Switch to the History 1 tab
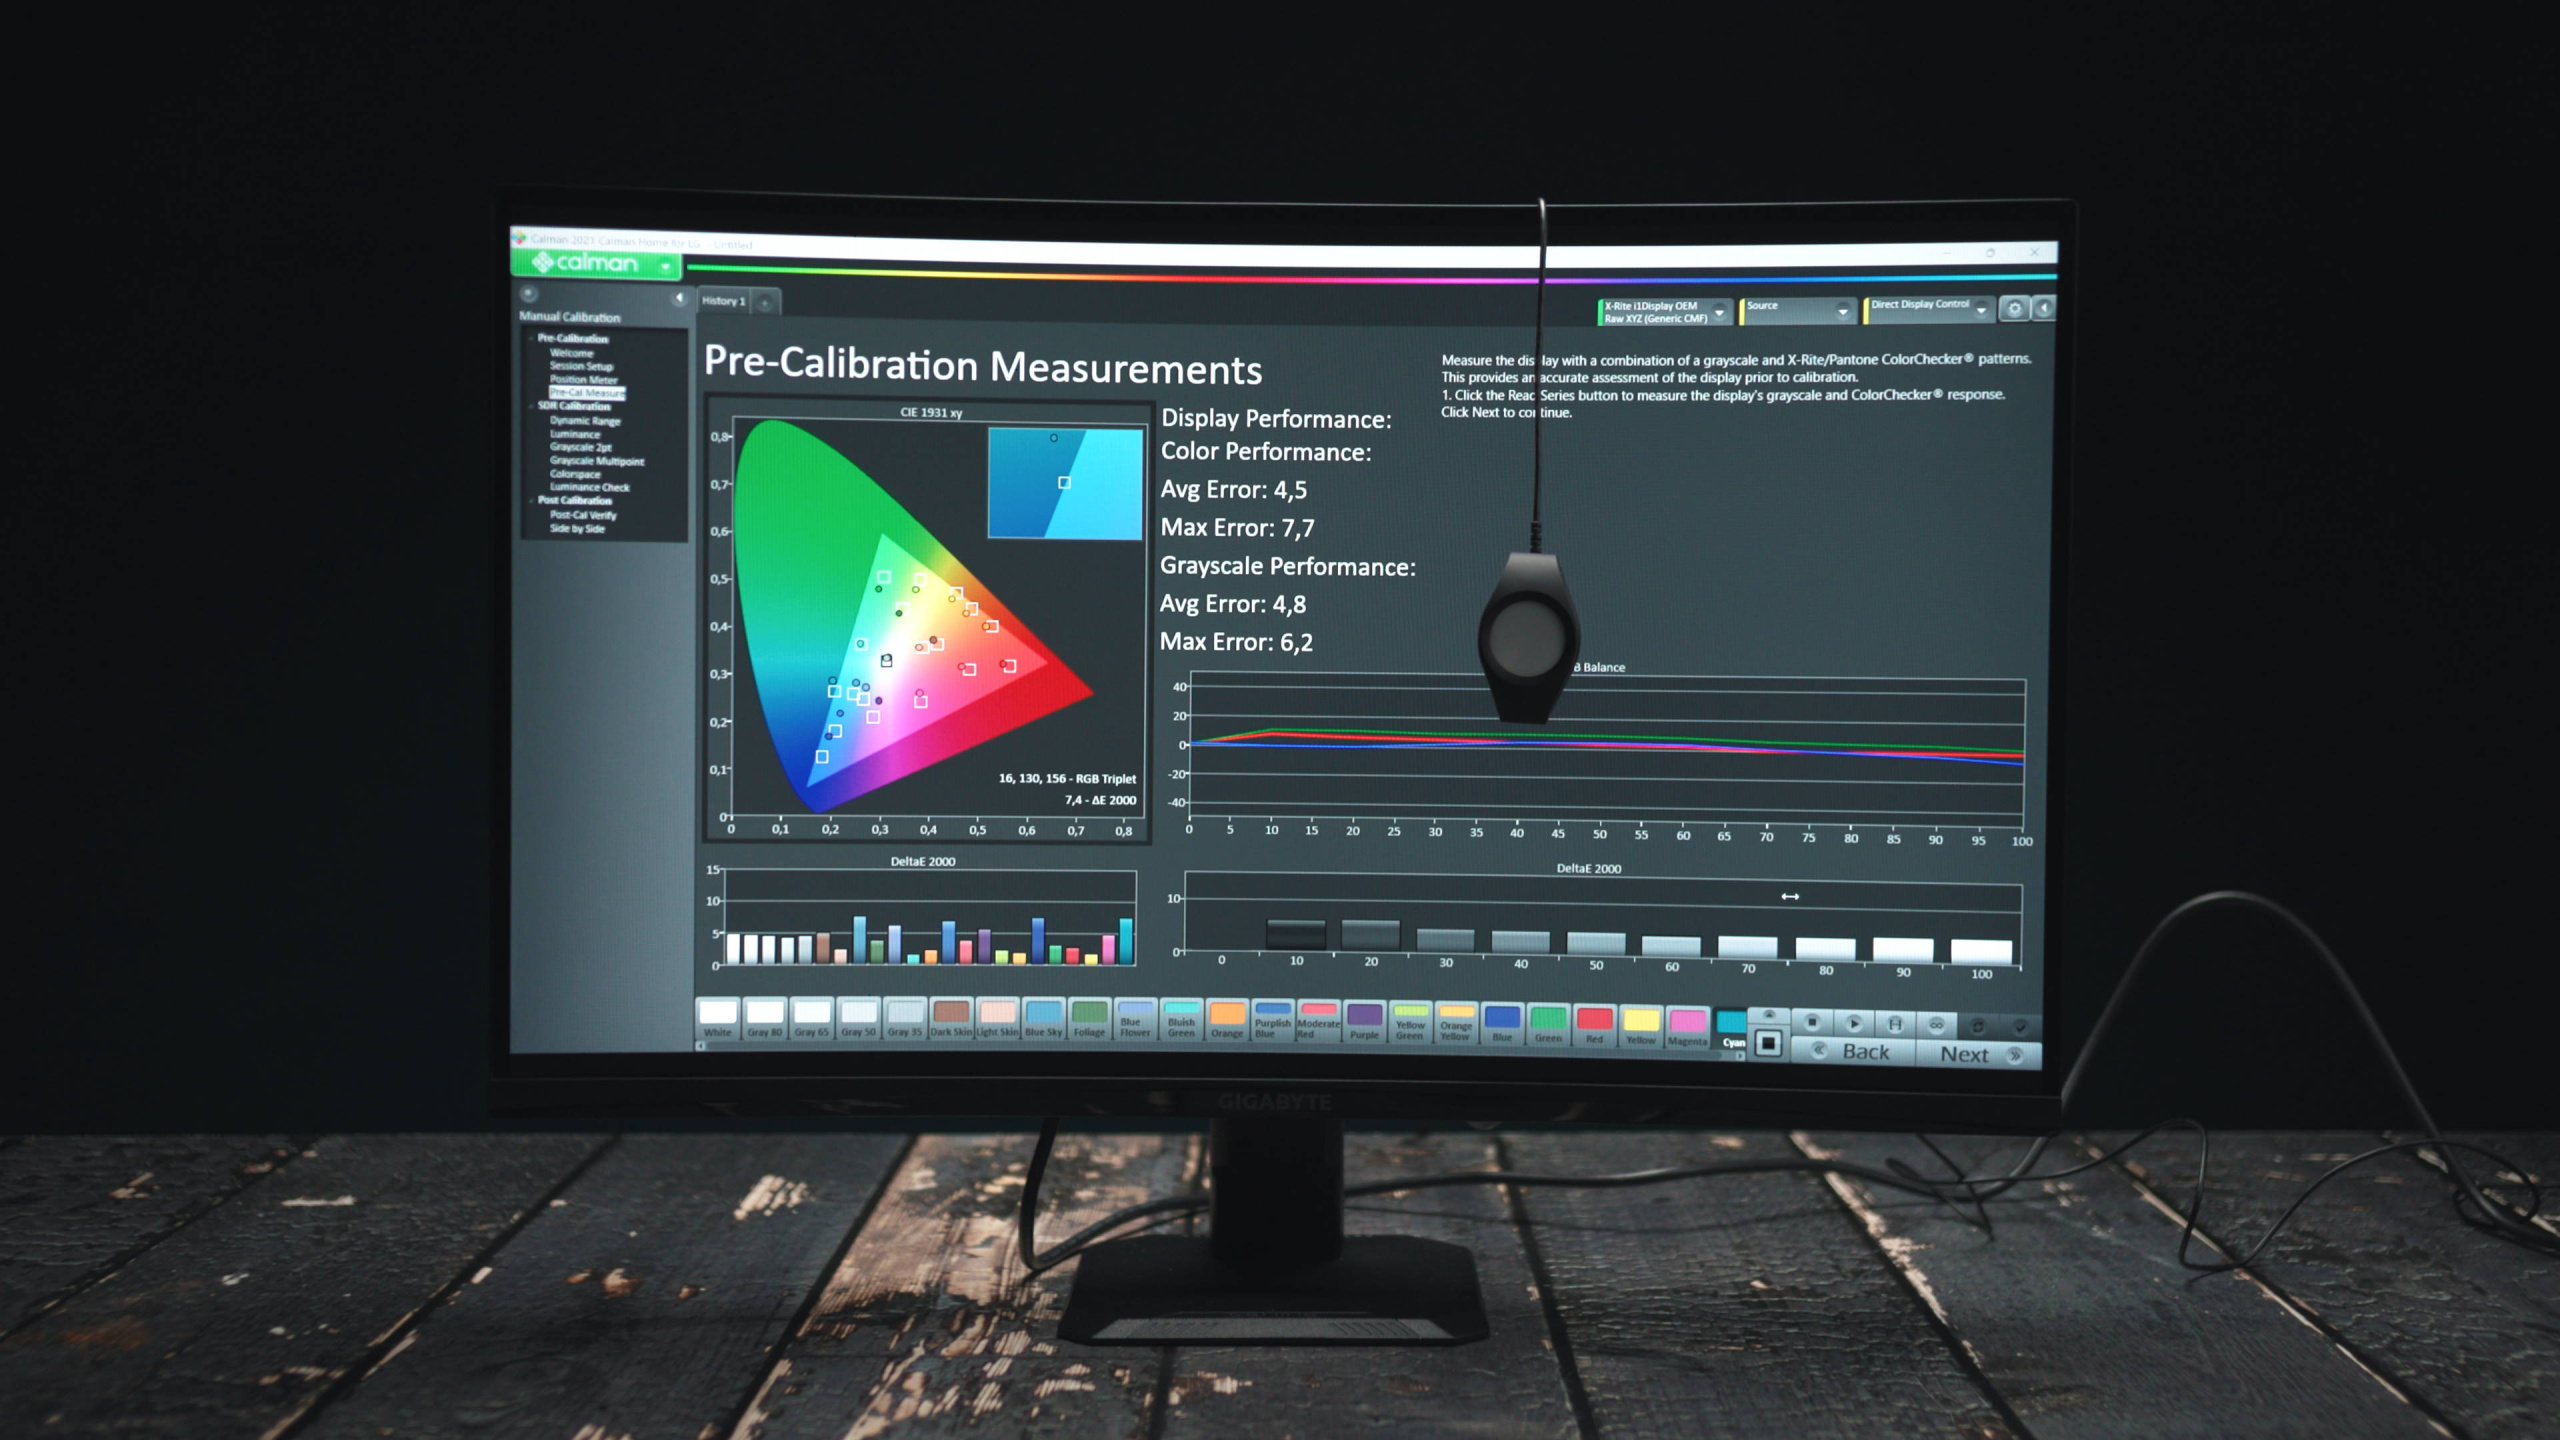Image resolution: width=2560 pixels, height=1440 pixels. coord(724,301)
